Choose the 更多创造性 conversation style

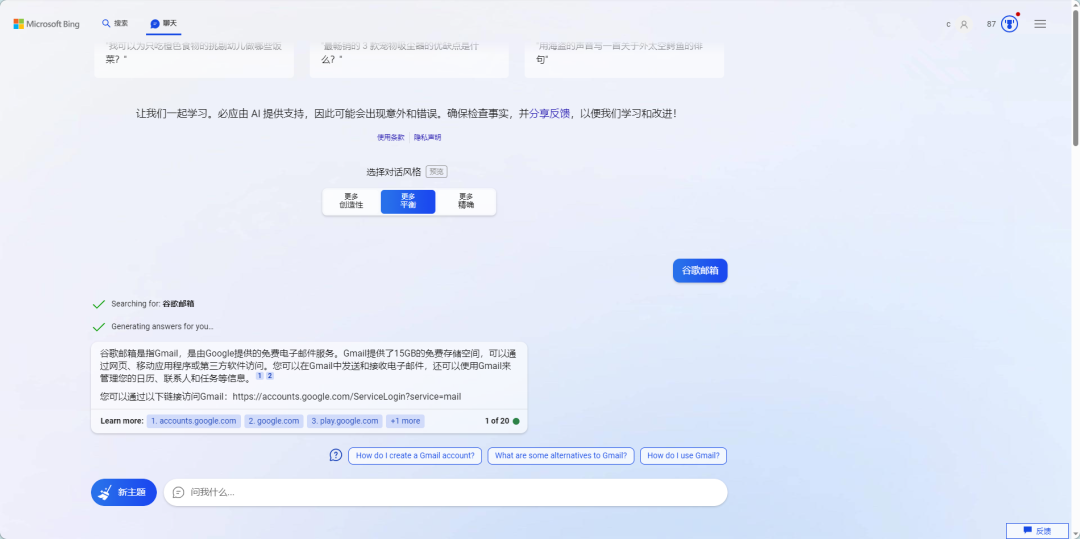351,201
